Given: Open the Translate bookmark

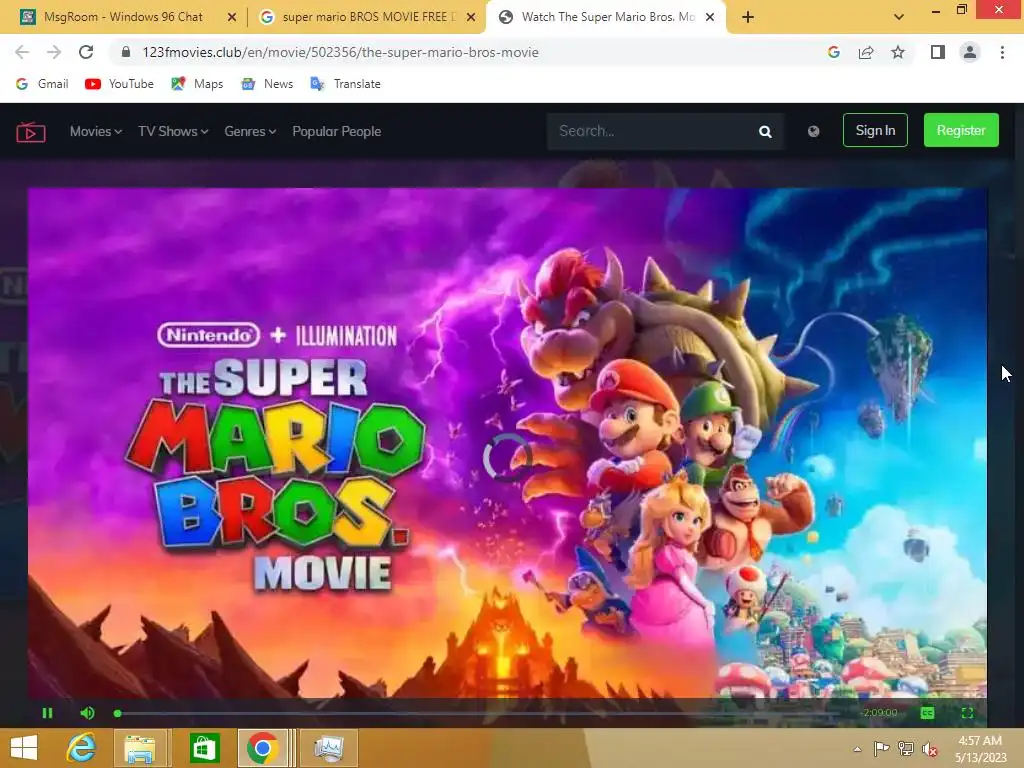Looking at the screenshot, I should coord(345,84).
